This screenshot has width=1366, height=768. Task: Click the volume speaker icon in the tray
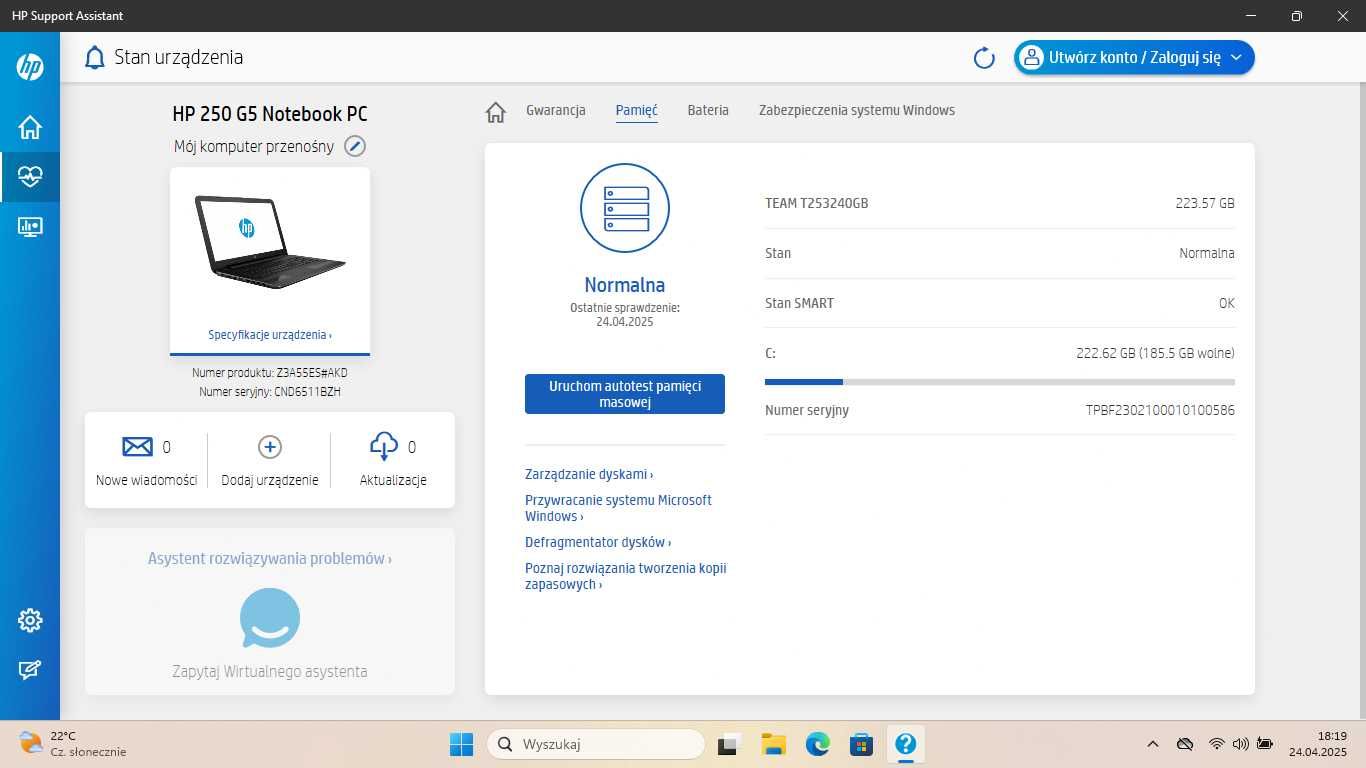coord(1241,744)
